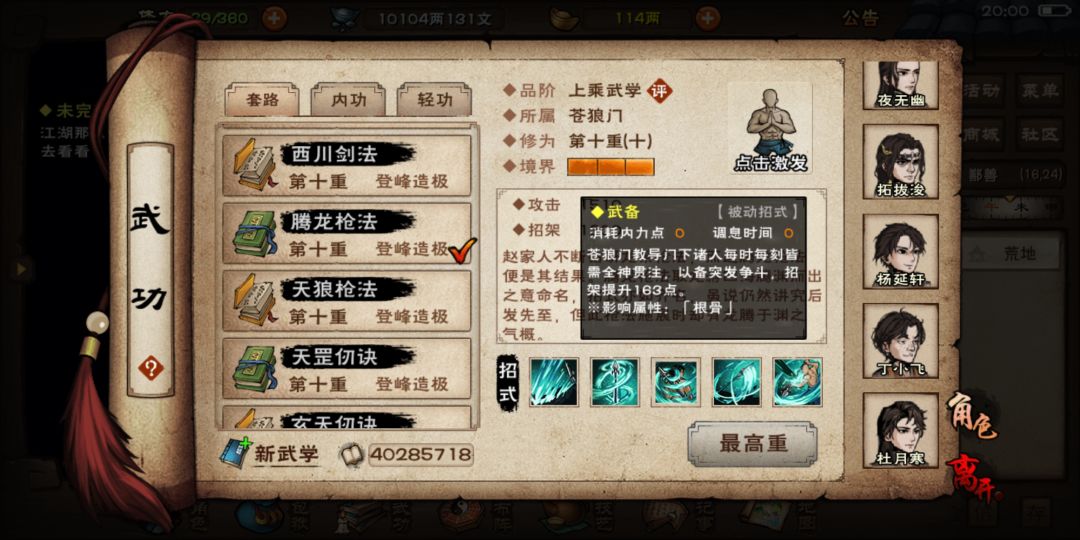1080x540 pixels.
Task: Tap the third skill move icon
Action: (676, 382)
